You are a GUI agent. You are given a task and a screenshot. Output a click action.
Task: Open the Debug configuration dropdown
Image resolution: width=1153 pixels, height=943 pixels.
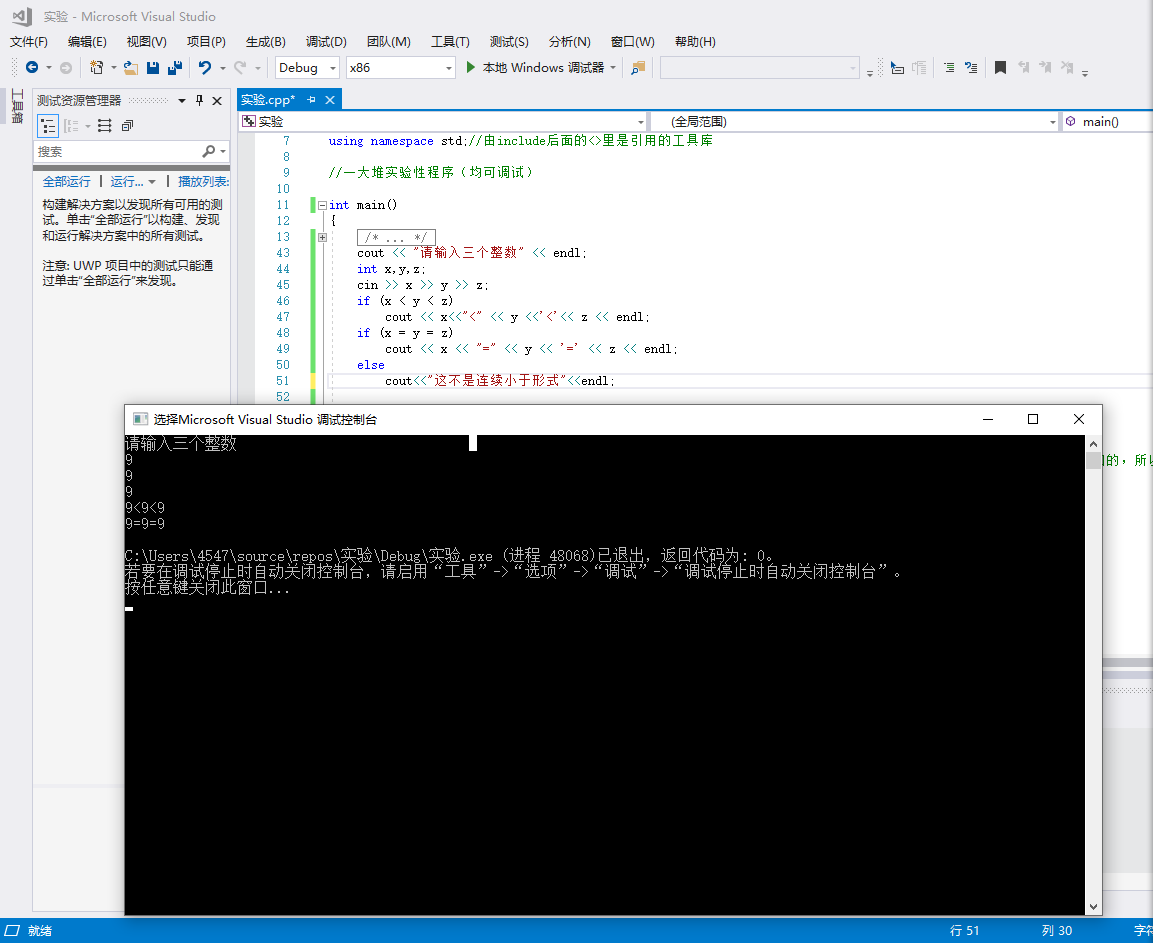pyautogui.click(x=308, y=68)
